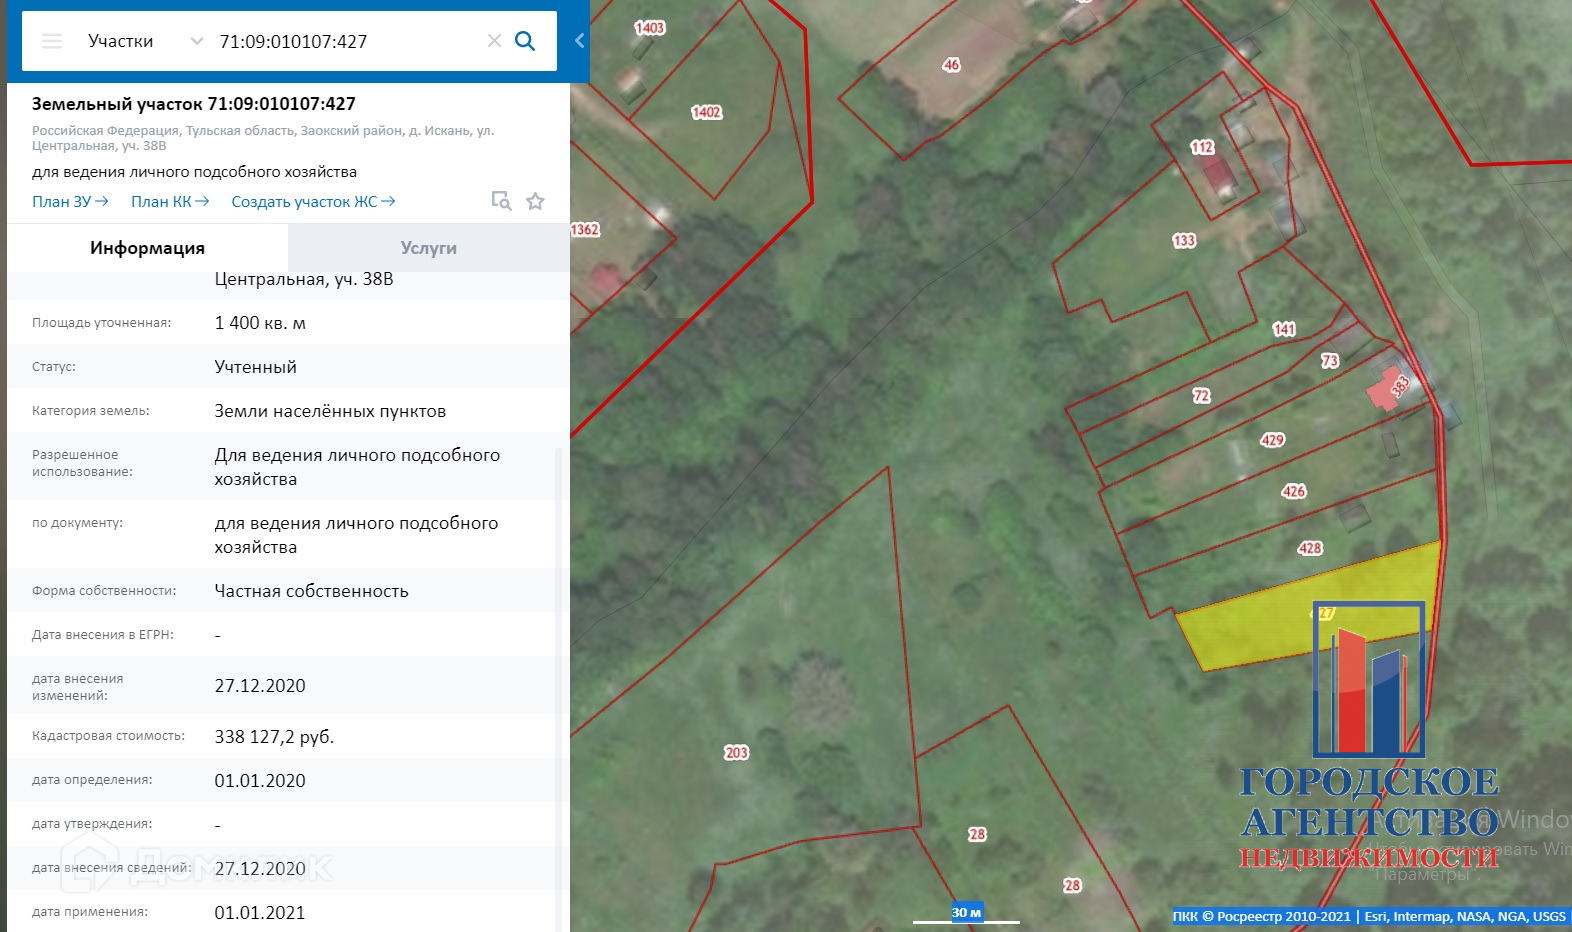Click Создать участок ЖС link
This screenshot has height=932, width=1572.
pyautogui.click(x=313, y=202)
